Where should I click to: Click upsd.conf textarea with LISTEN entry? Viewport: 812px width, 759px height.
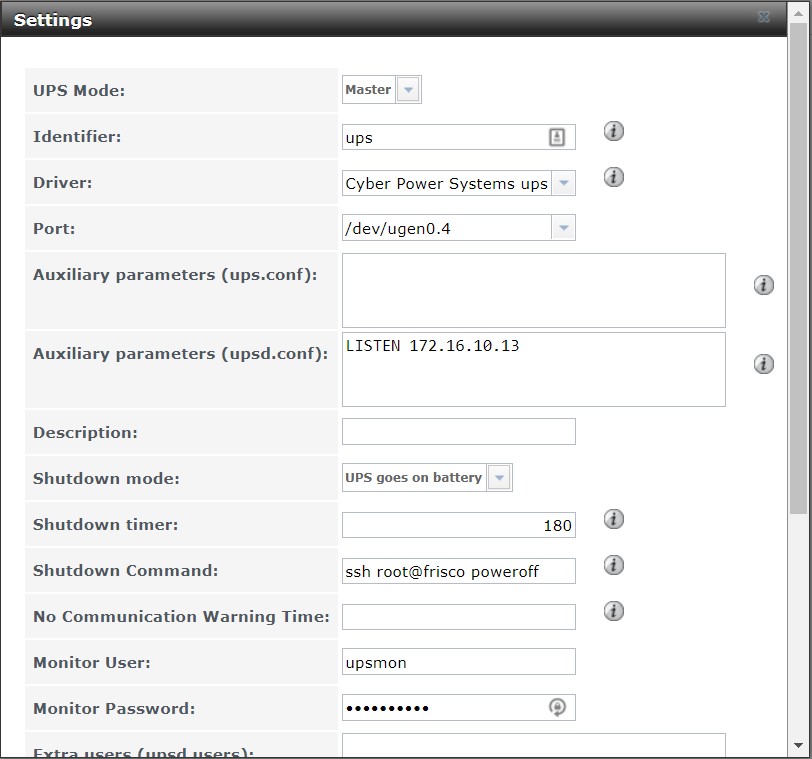pyautogui.click(x=533, y=370)
